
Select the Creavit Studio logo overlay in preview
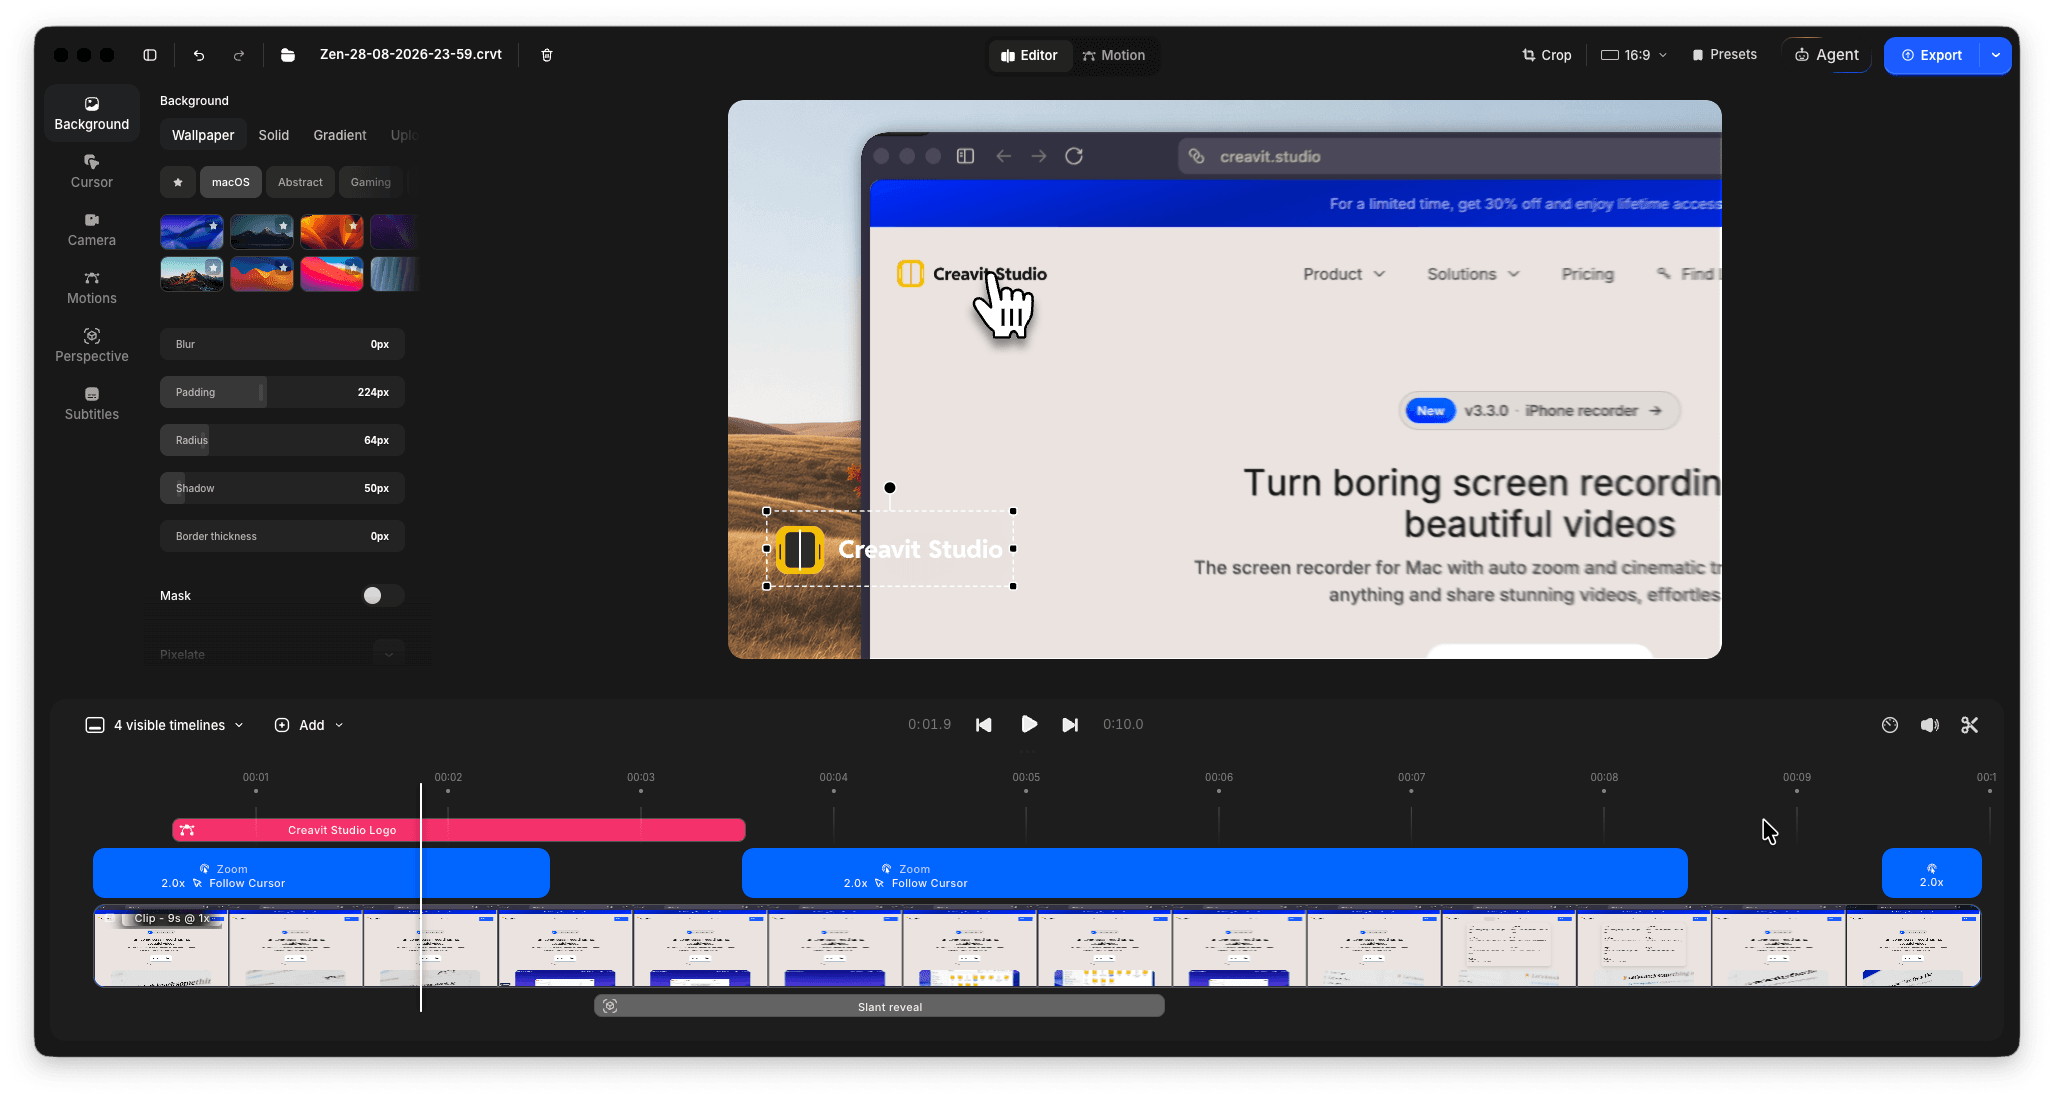click(x=890, y=549)
